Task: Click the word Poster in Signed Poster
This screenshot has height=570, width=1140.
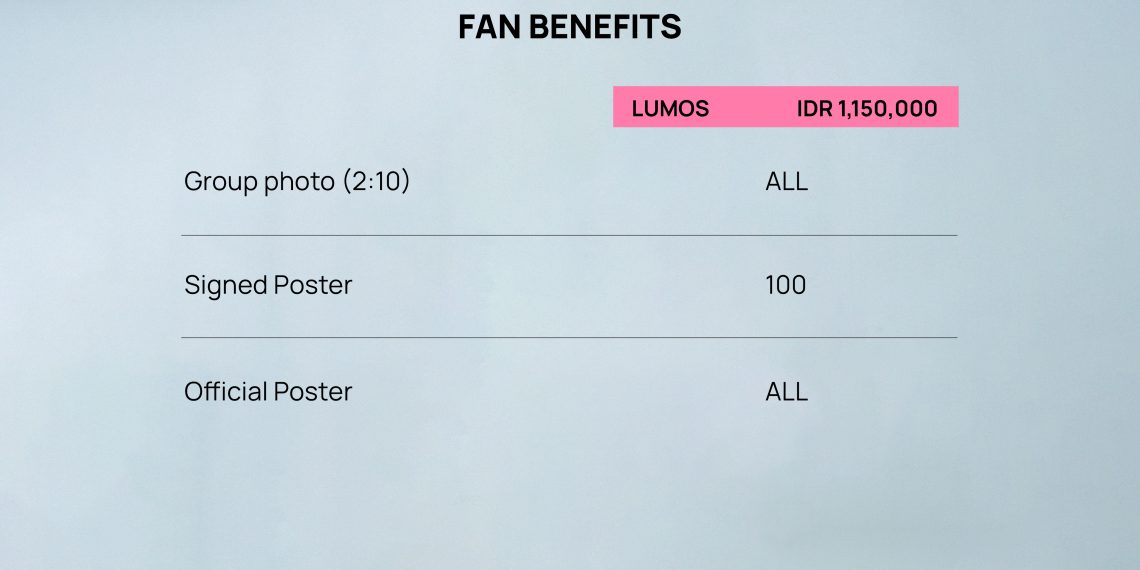Action: coord(313,285)
